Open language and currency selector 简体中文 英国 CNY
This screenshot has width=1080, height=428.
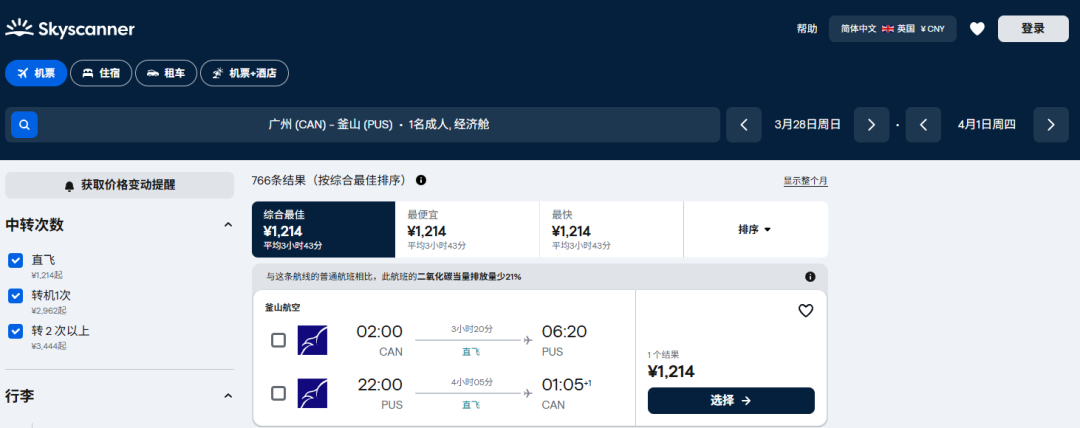893,29
